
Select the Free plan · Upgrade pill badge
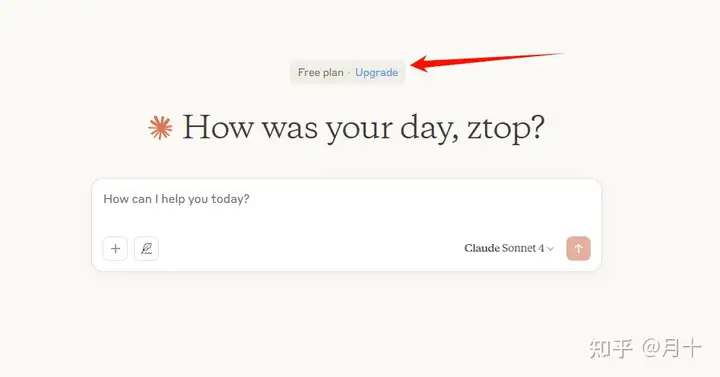click(348, 73)
